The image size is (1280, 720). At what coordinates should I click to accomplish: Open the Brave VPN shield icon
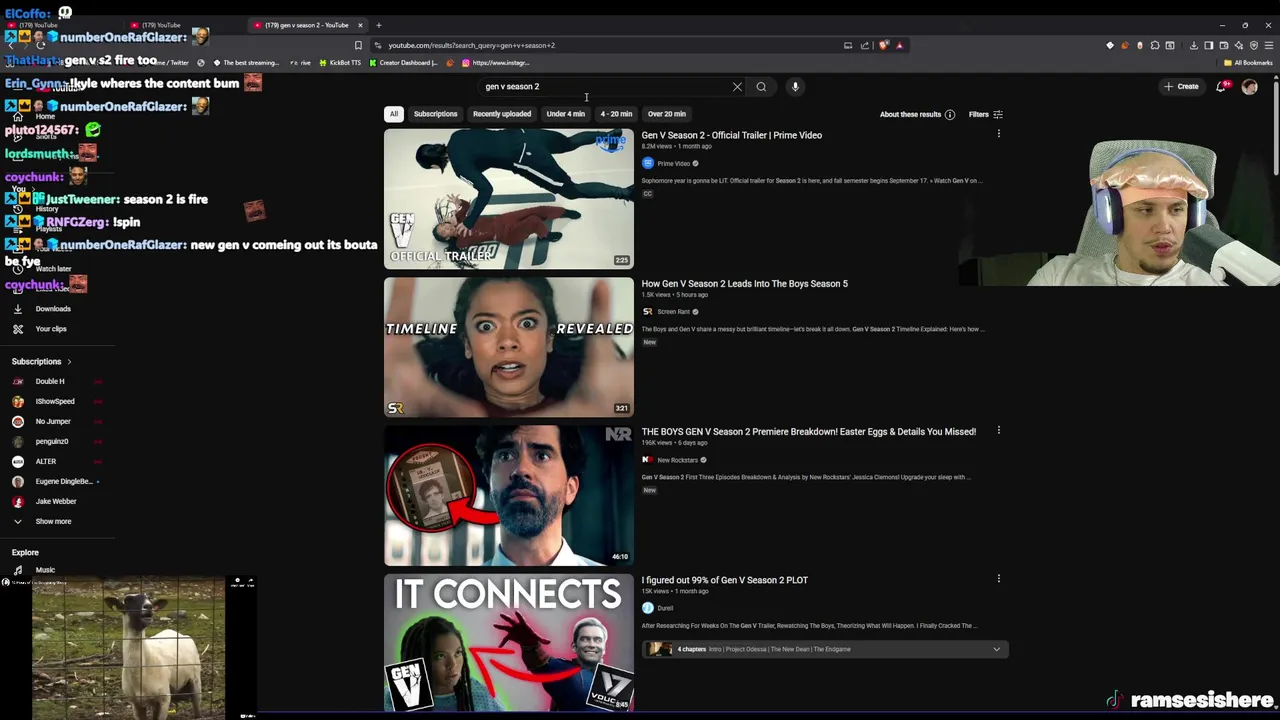[1254, 45]
